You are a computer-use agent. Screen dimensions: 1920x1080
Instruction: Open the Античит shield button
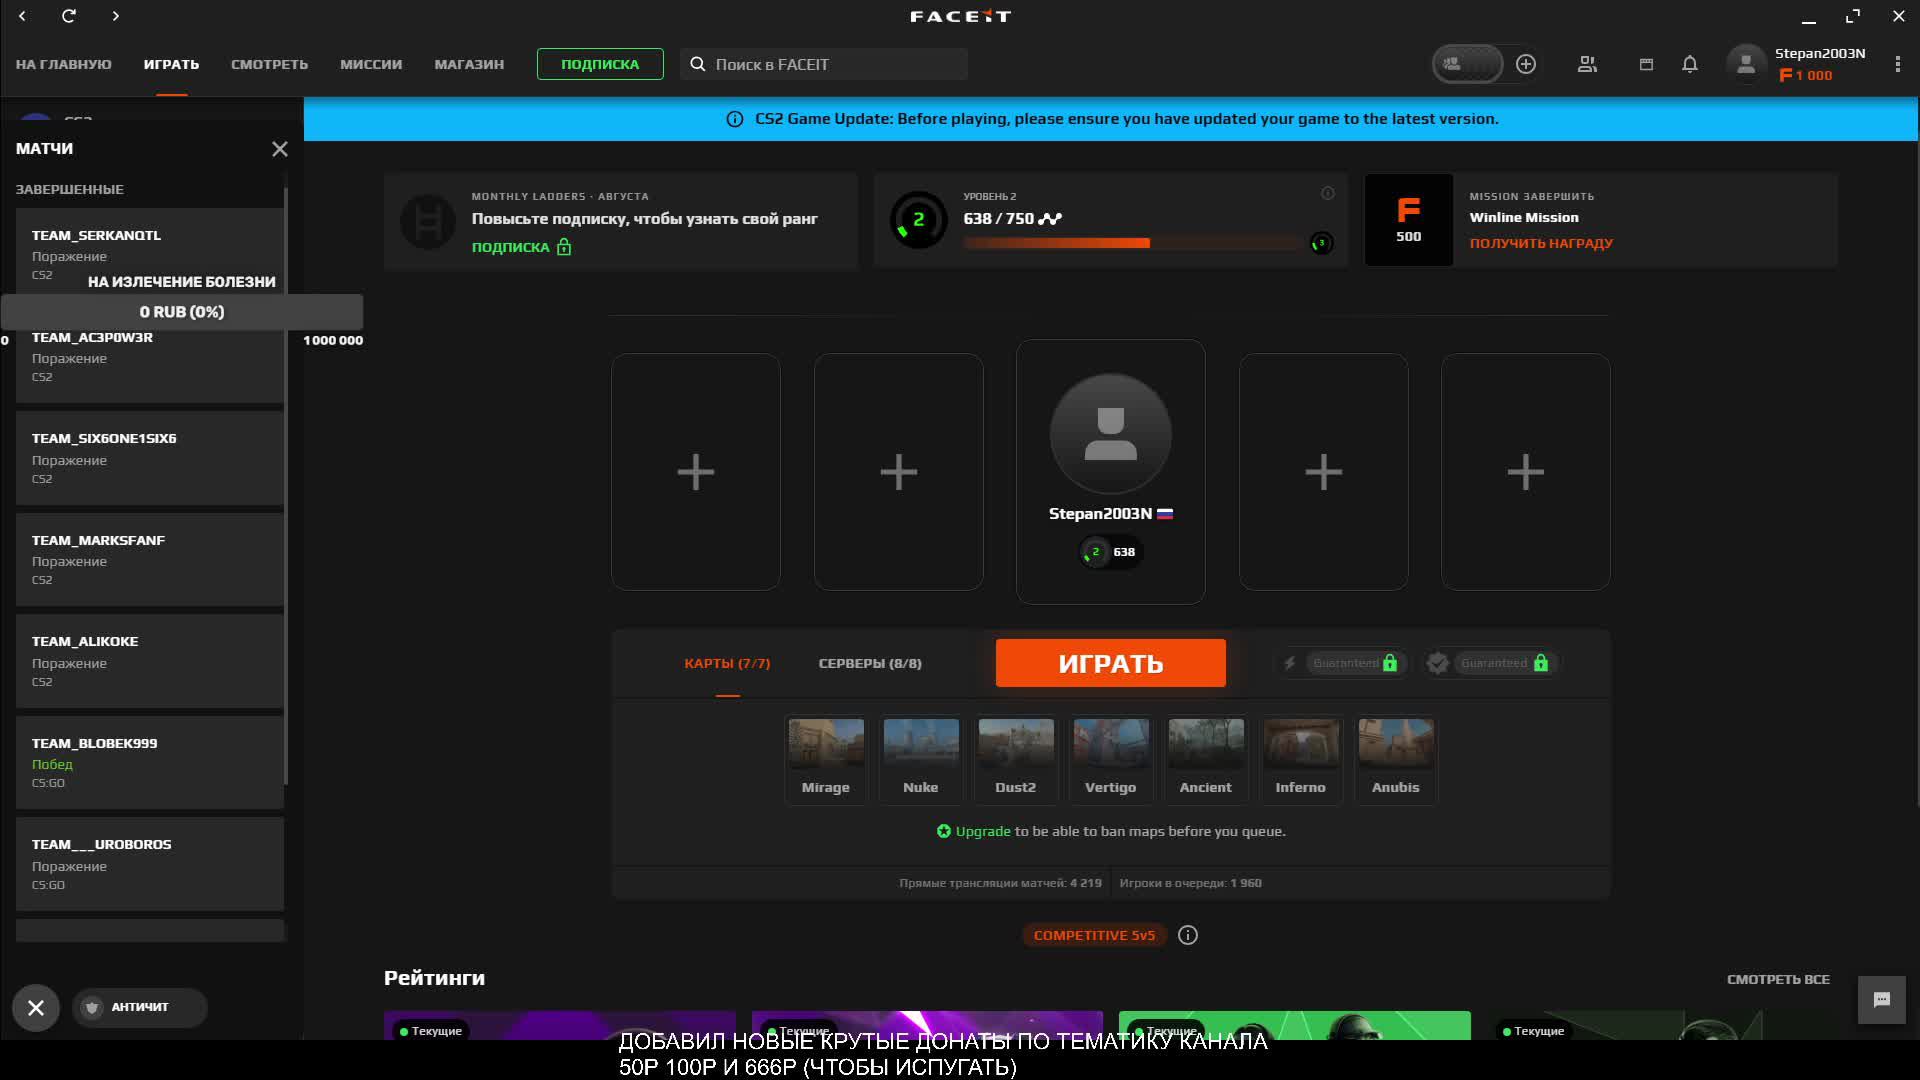140,1007
